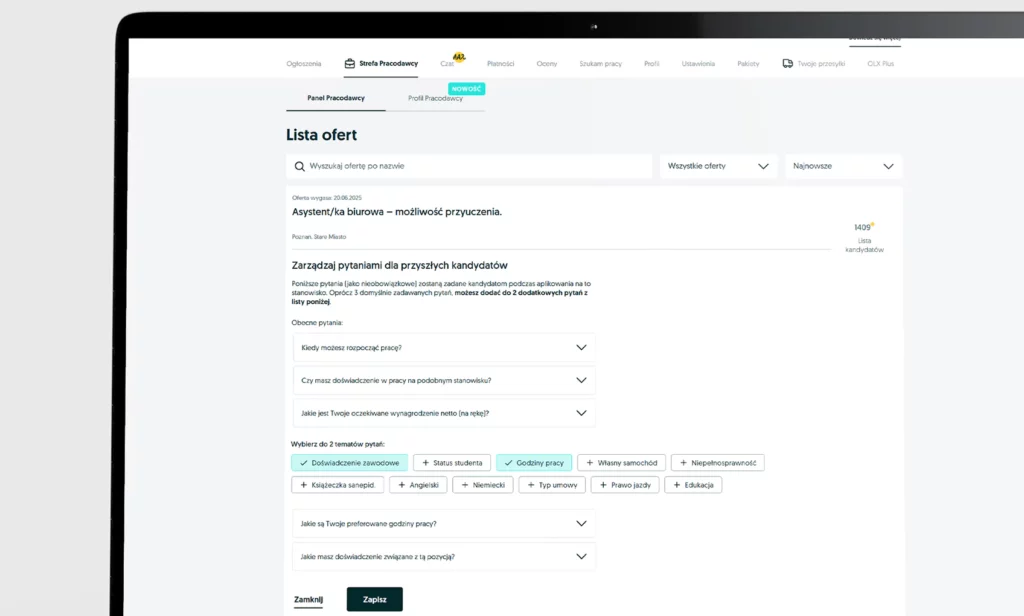Click the plus icon on Własny samochód
The height and width of the screenshot is (616, 1024).
pos(588,463)
